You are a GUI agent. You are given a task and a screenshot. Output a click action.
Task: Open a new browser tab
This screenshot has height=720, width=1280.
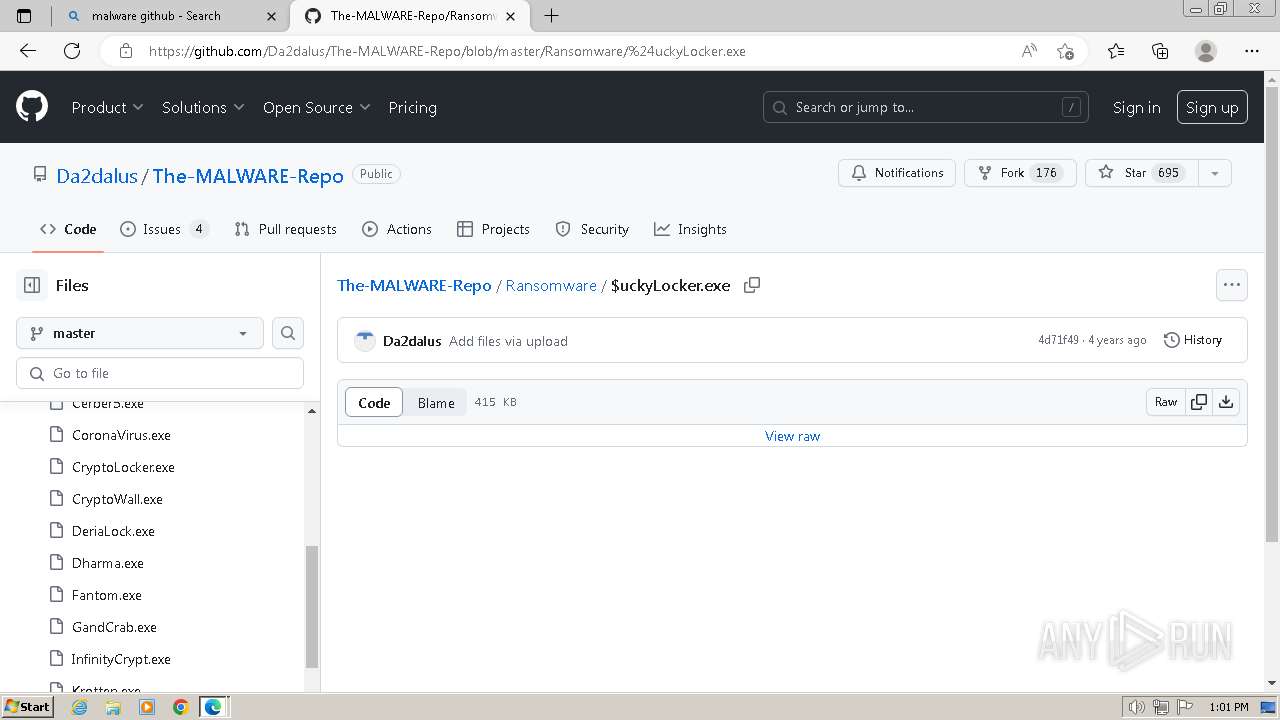[551, 15]
